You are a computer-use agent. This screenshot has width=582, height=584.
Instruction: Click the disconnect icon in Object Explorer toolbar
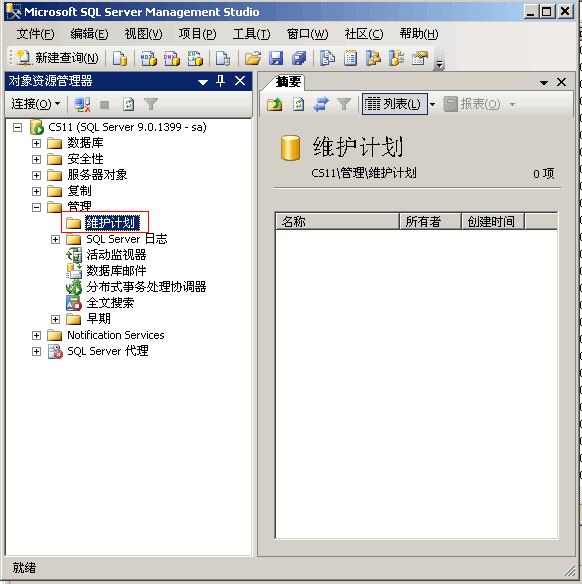[82, 104]
